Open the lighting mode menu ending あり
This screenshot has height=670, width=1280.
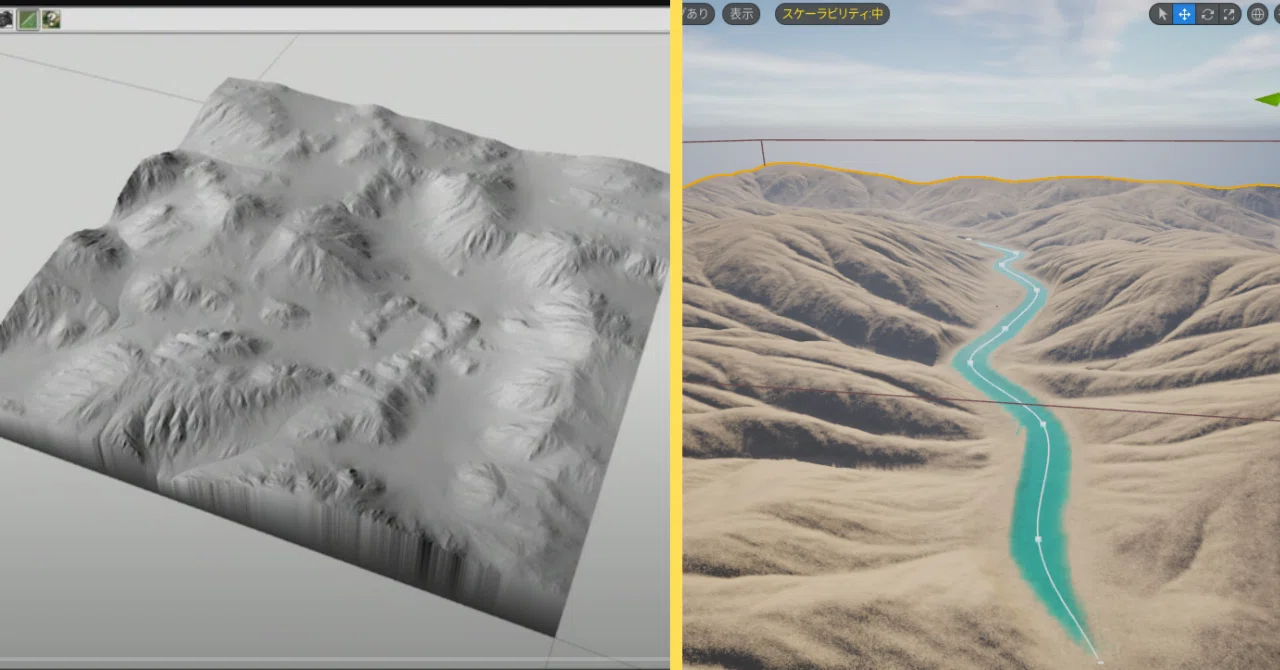click(x=697, y=14)
